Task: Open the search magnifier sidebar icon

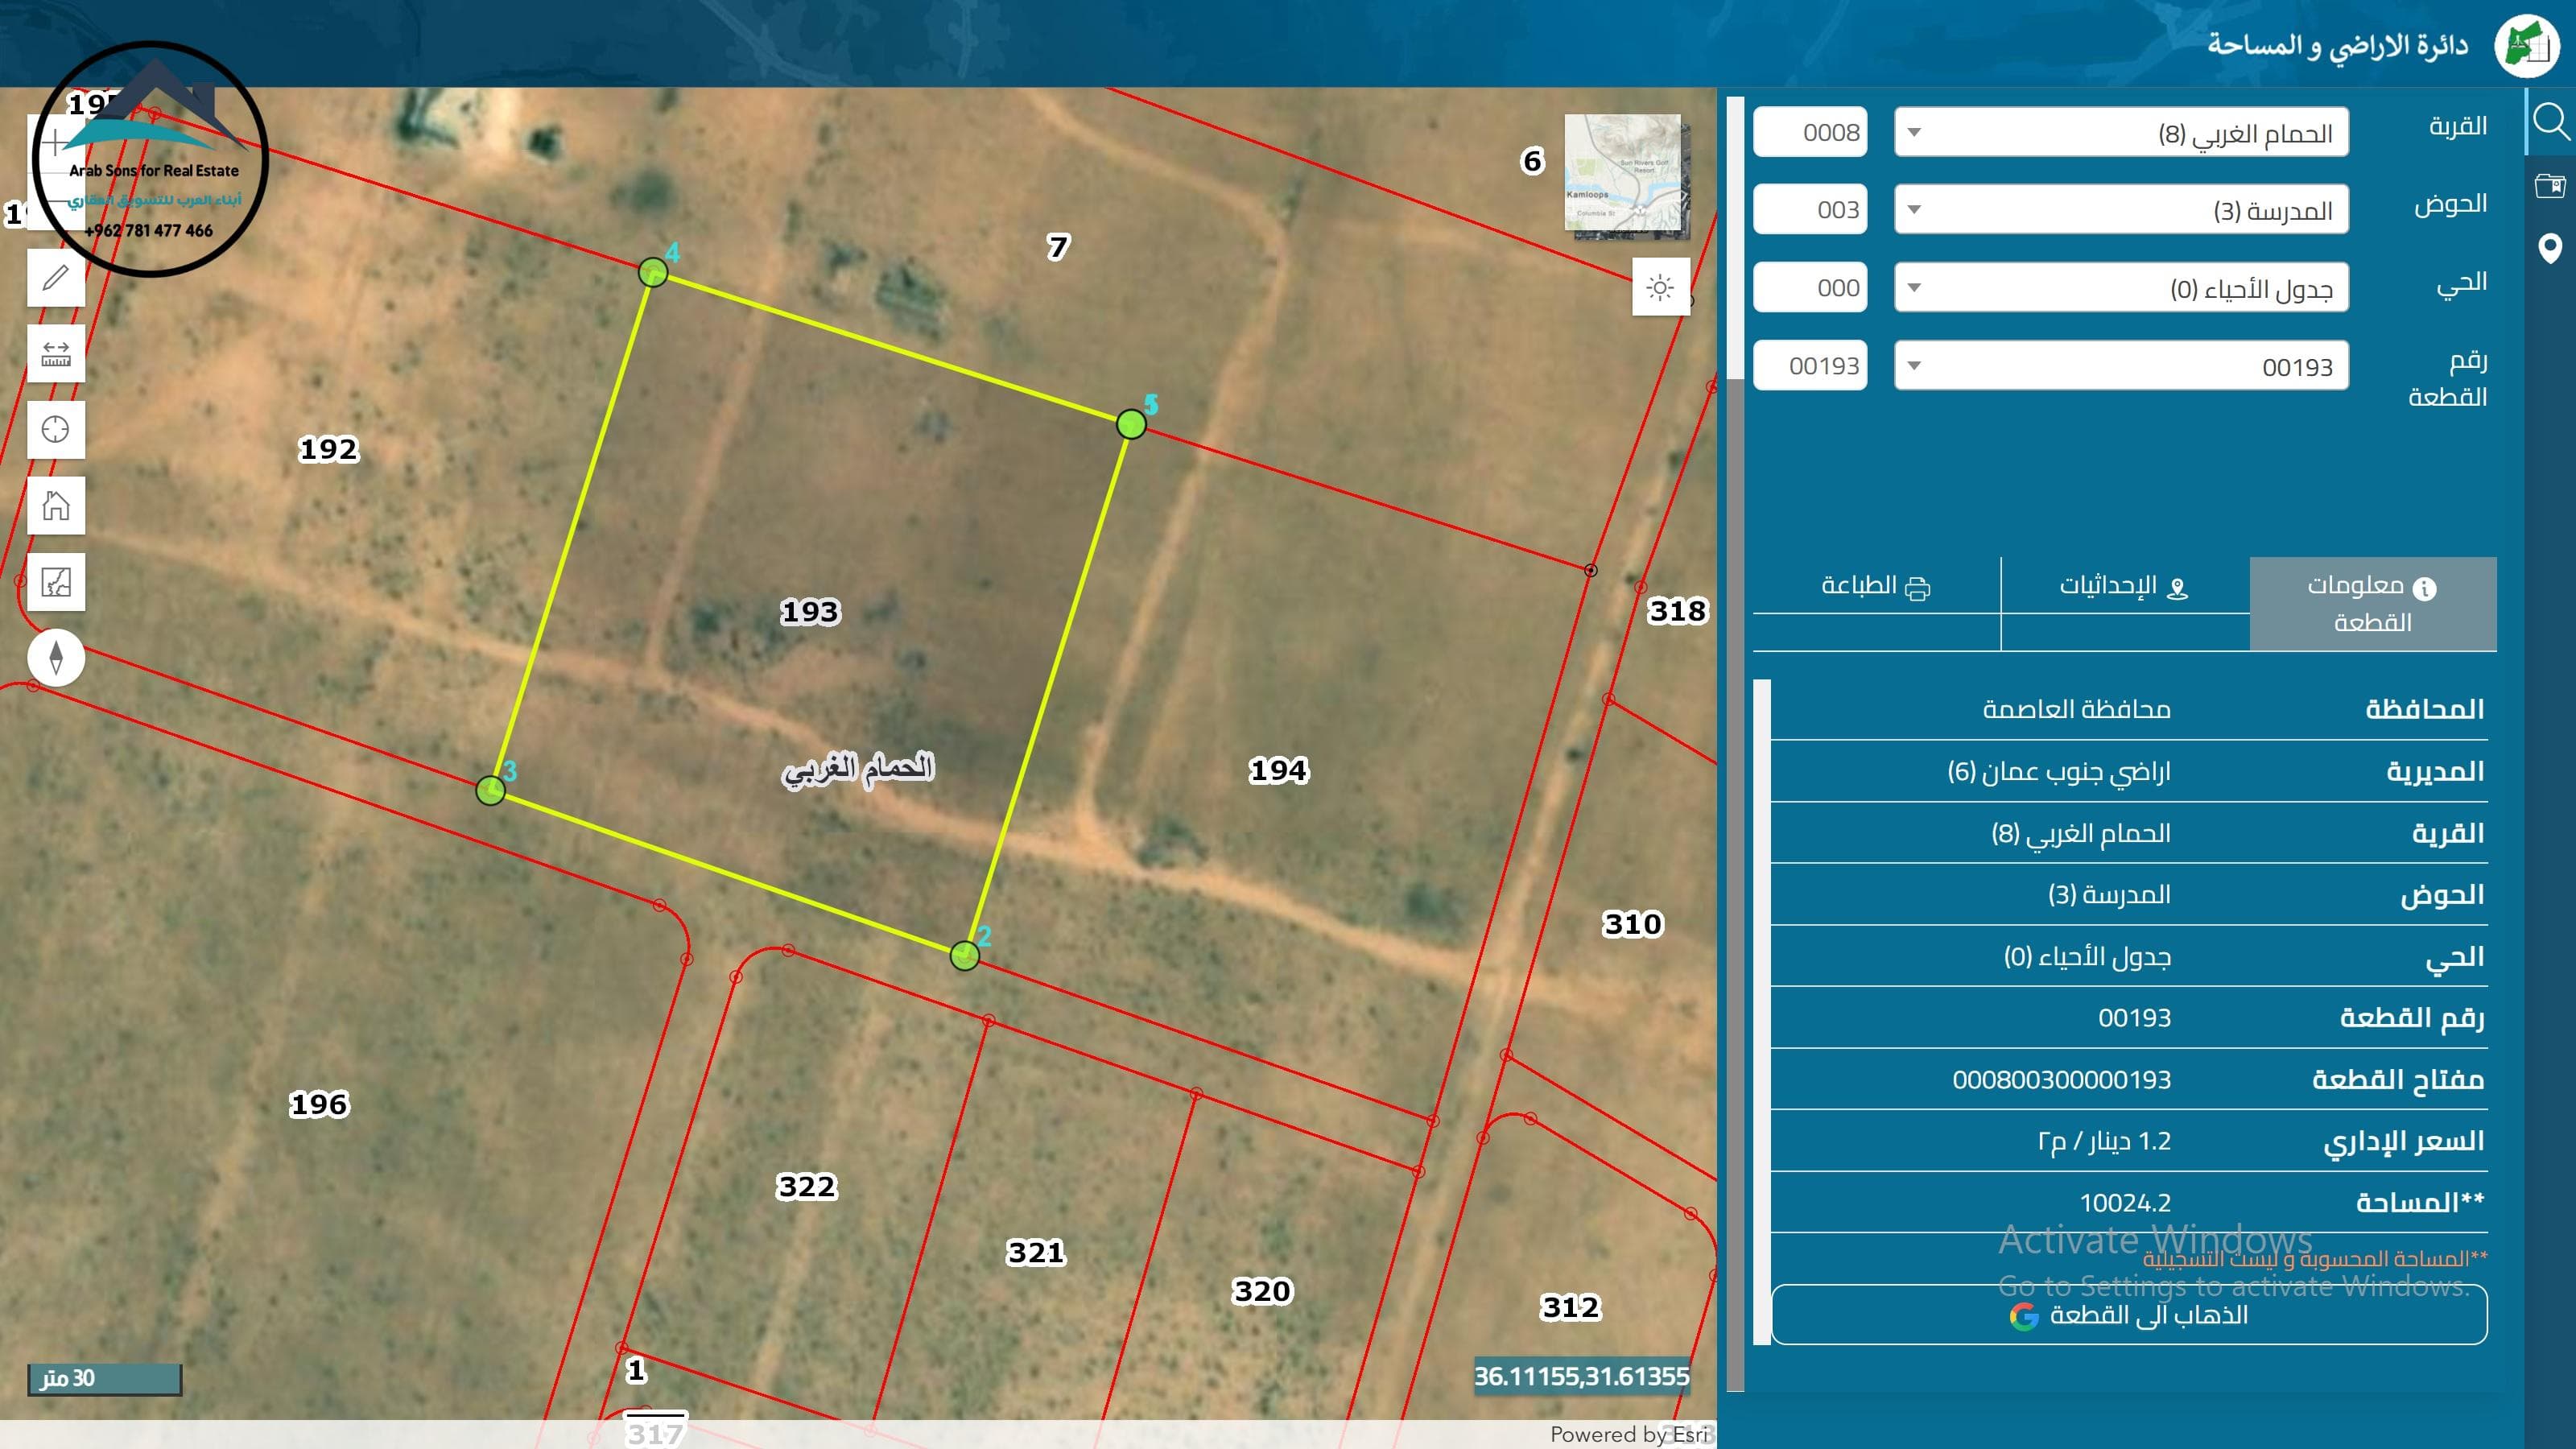Action: click(x=2550, y=122)
